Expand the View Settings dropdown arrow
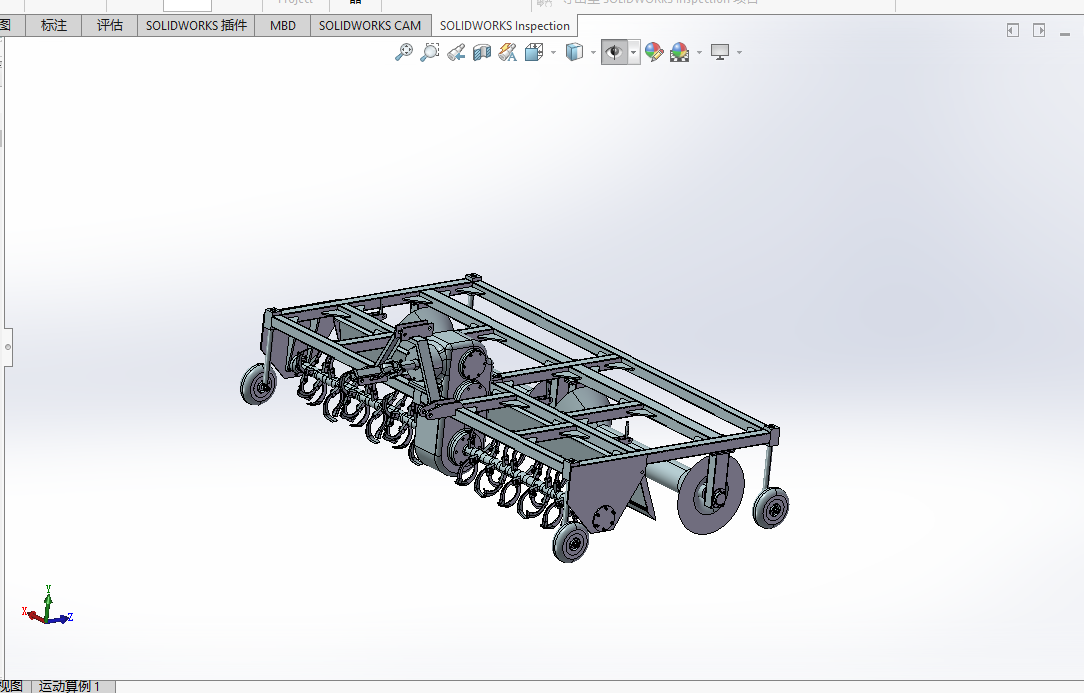The width and height of the screenshot is (1084, 693). tap(739, 53)
